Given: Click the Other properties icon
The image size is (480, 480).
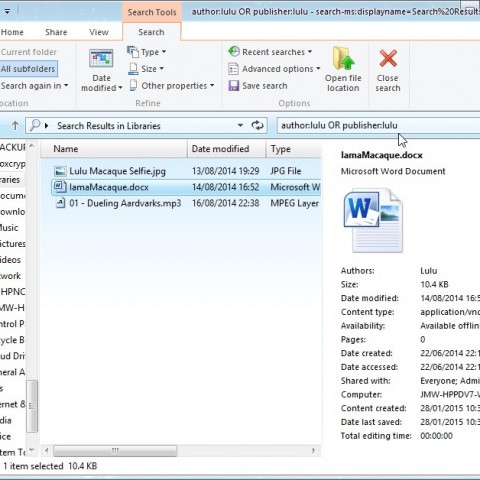Looking at the screenshot, I should 133,86.
